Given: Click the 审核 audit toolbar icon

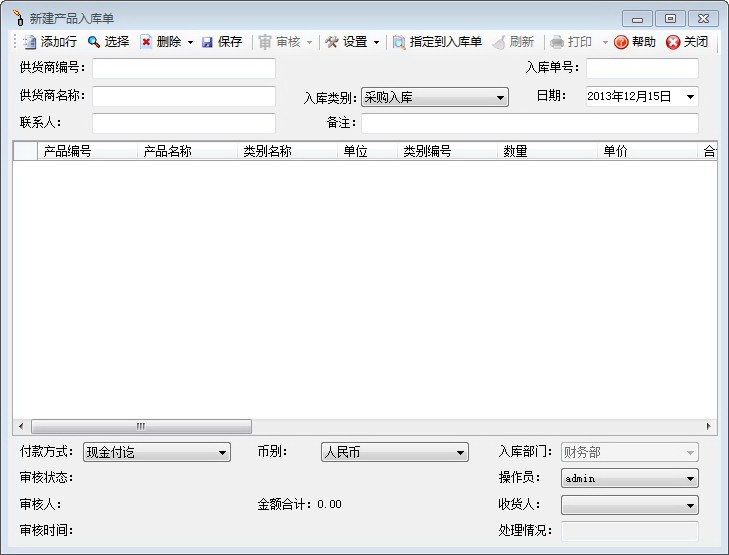Looking at the screenshot, I should coord(265,42).
